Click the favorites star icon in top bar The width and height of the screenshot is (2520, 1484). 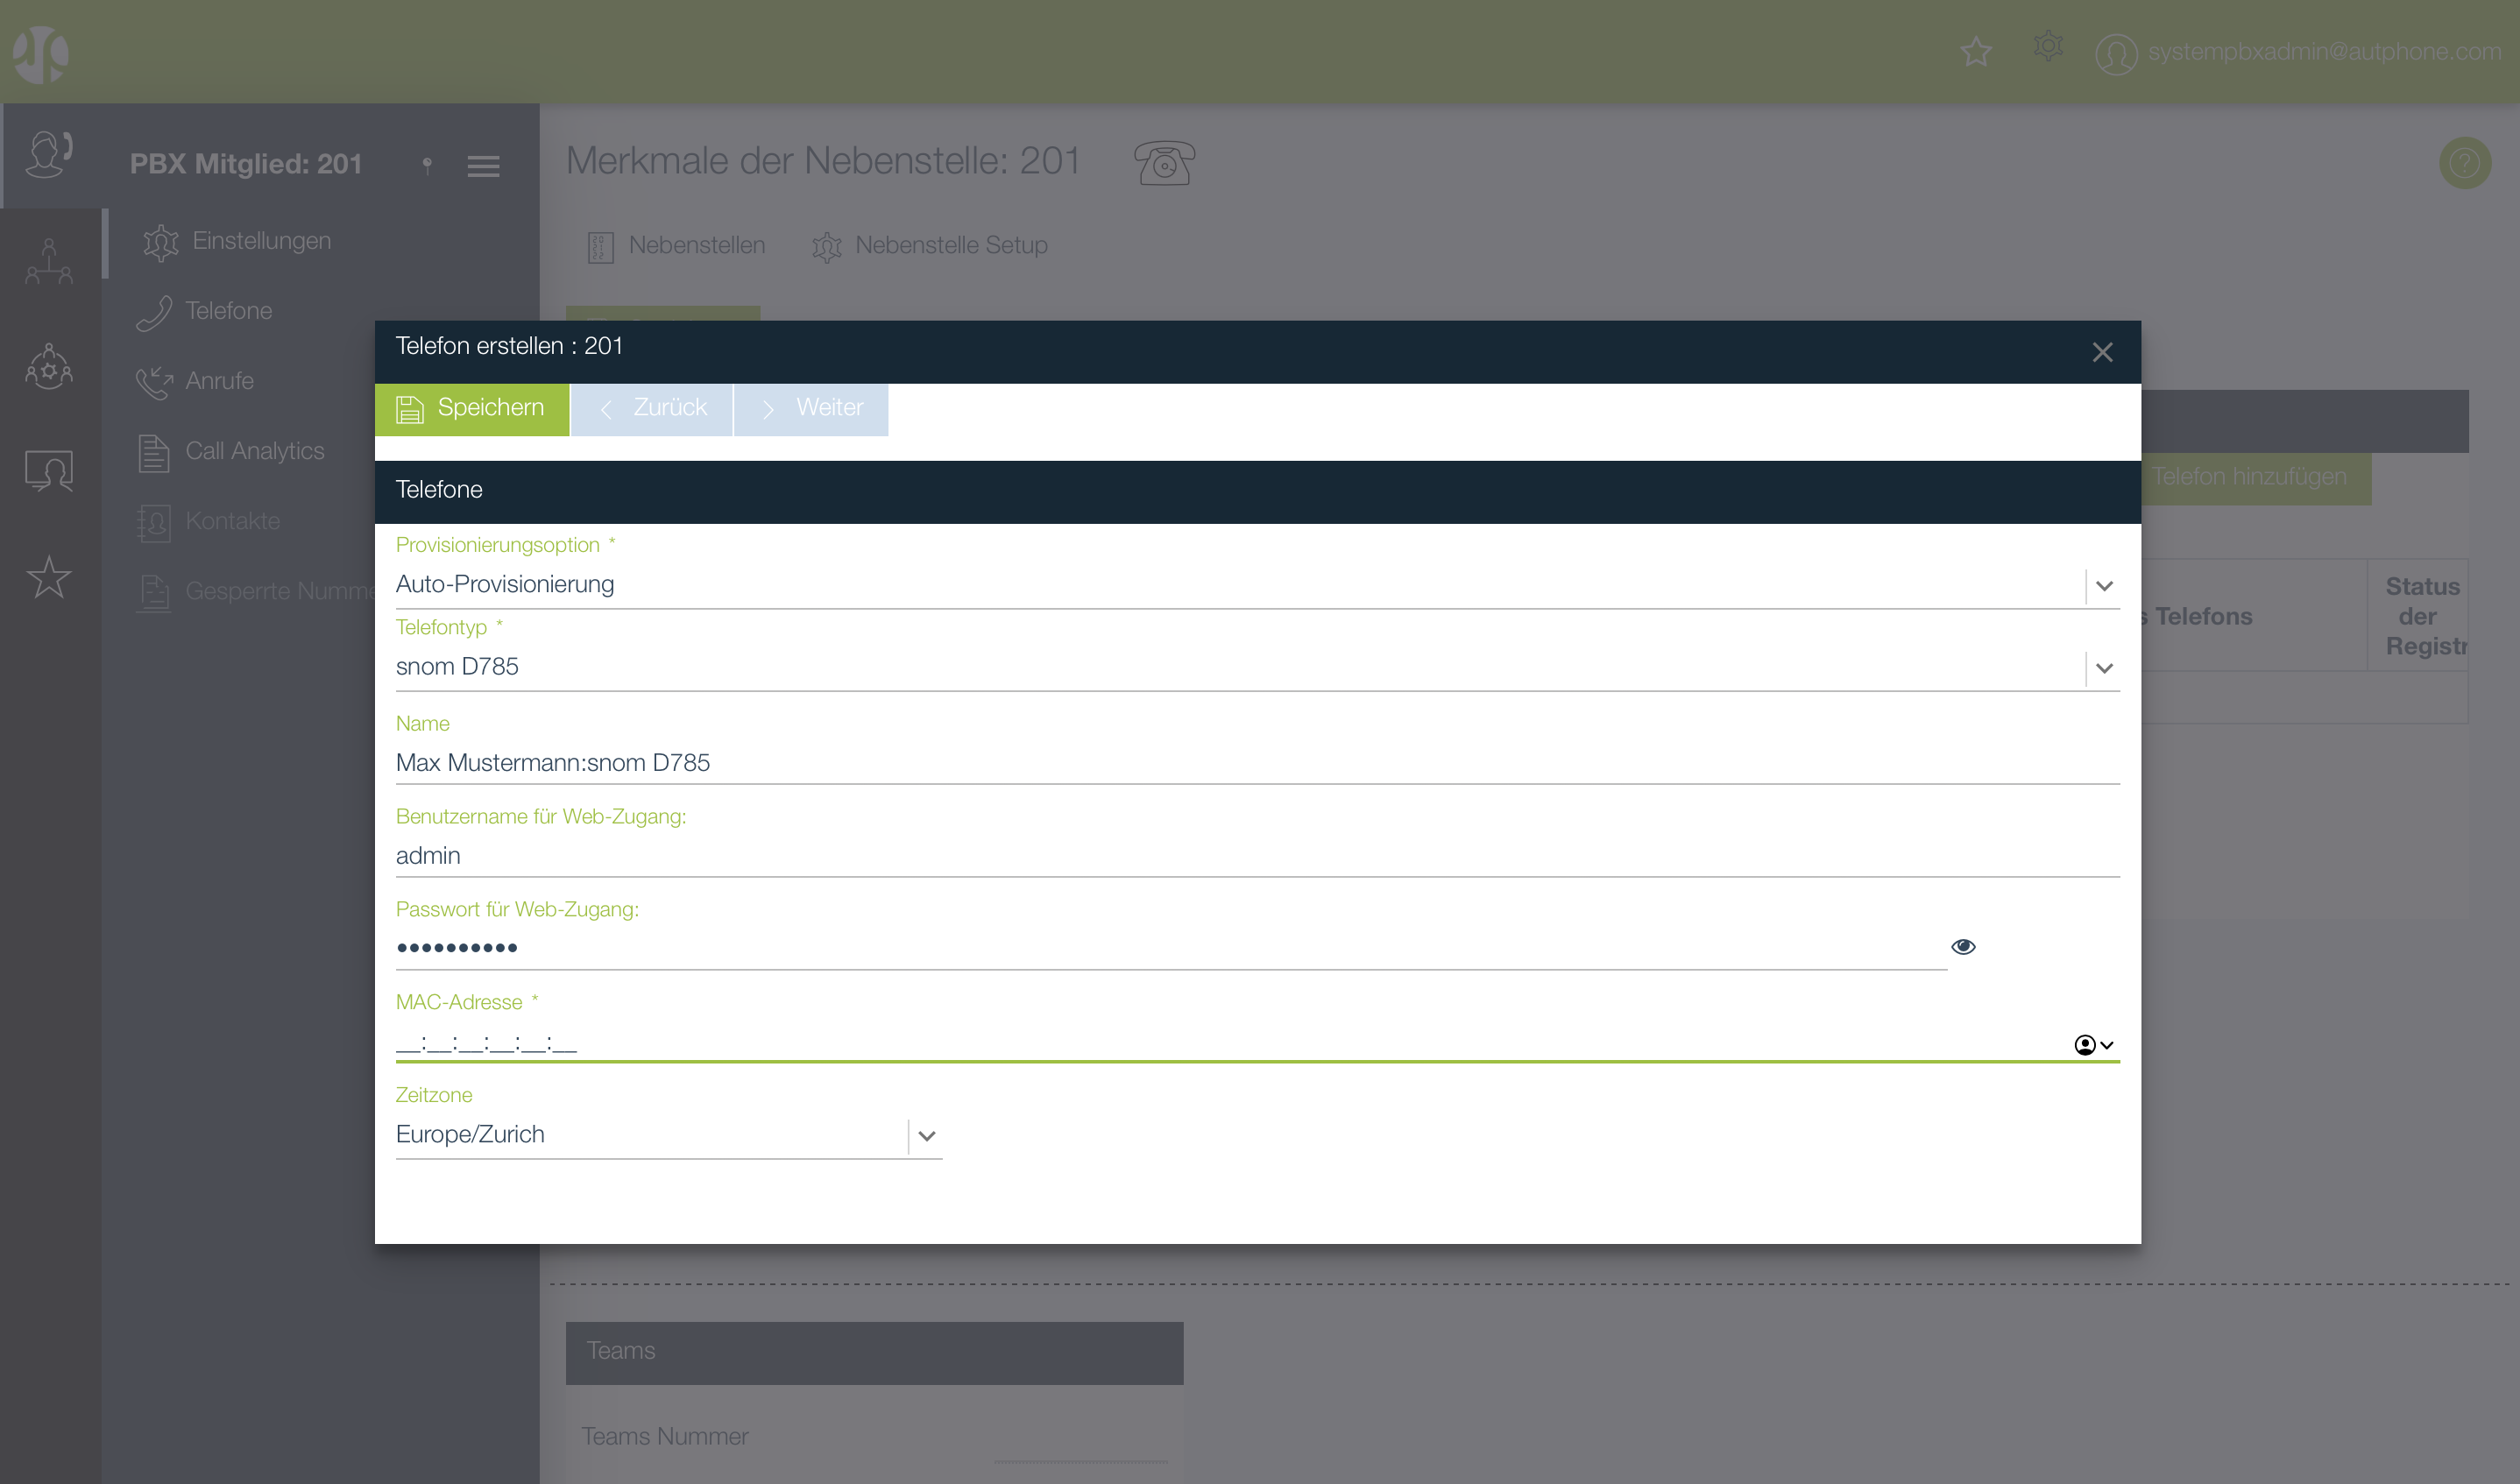point(1975,51)
